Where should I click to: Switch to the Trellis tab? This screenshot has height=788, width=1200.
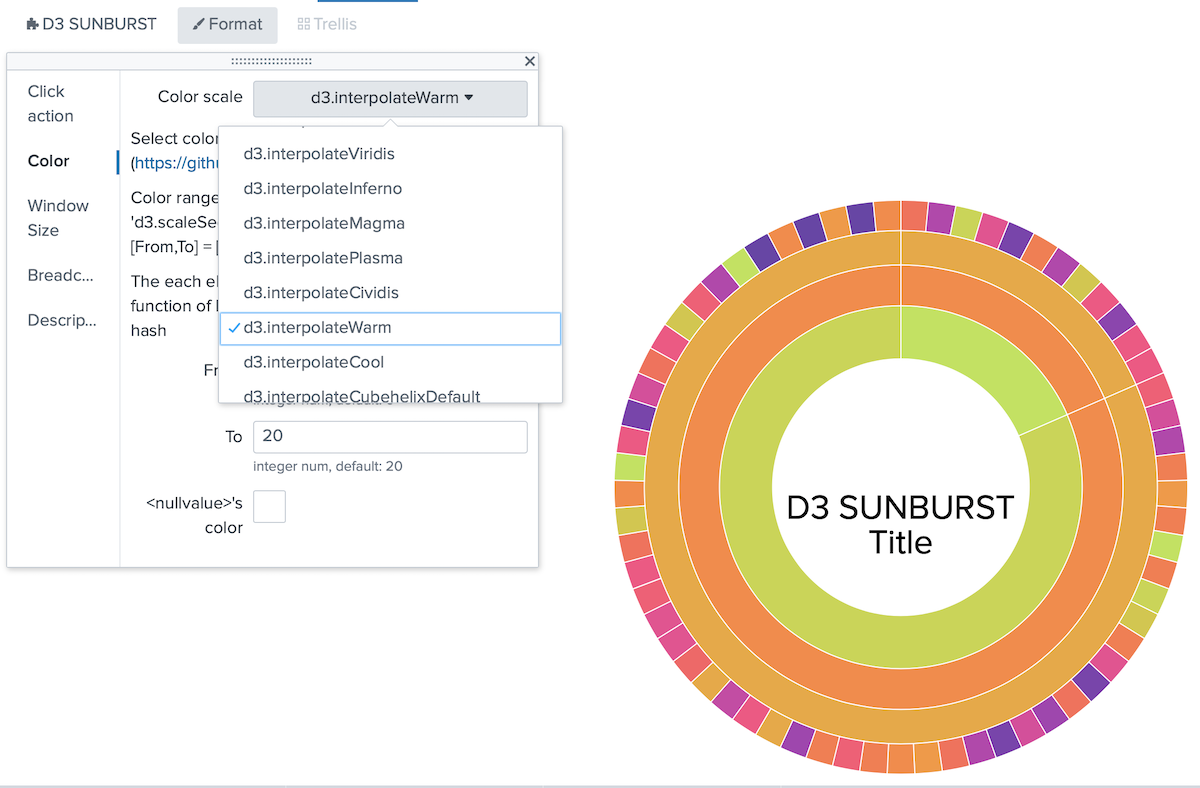327,24
